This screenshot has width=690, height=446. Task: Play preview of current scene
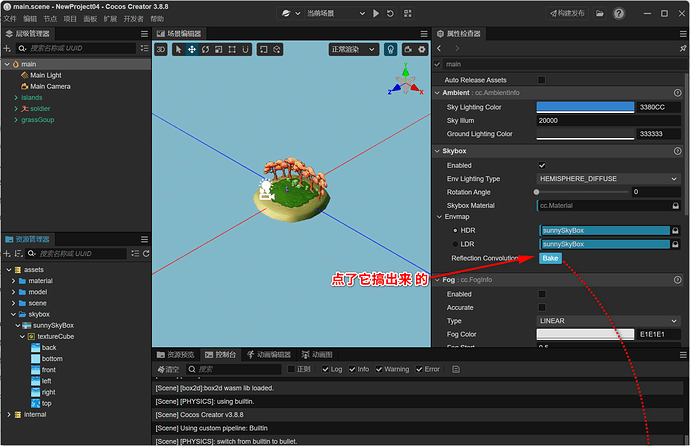[376, 13]
